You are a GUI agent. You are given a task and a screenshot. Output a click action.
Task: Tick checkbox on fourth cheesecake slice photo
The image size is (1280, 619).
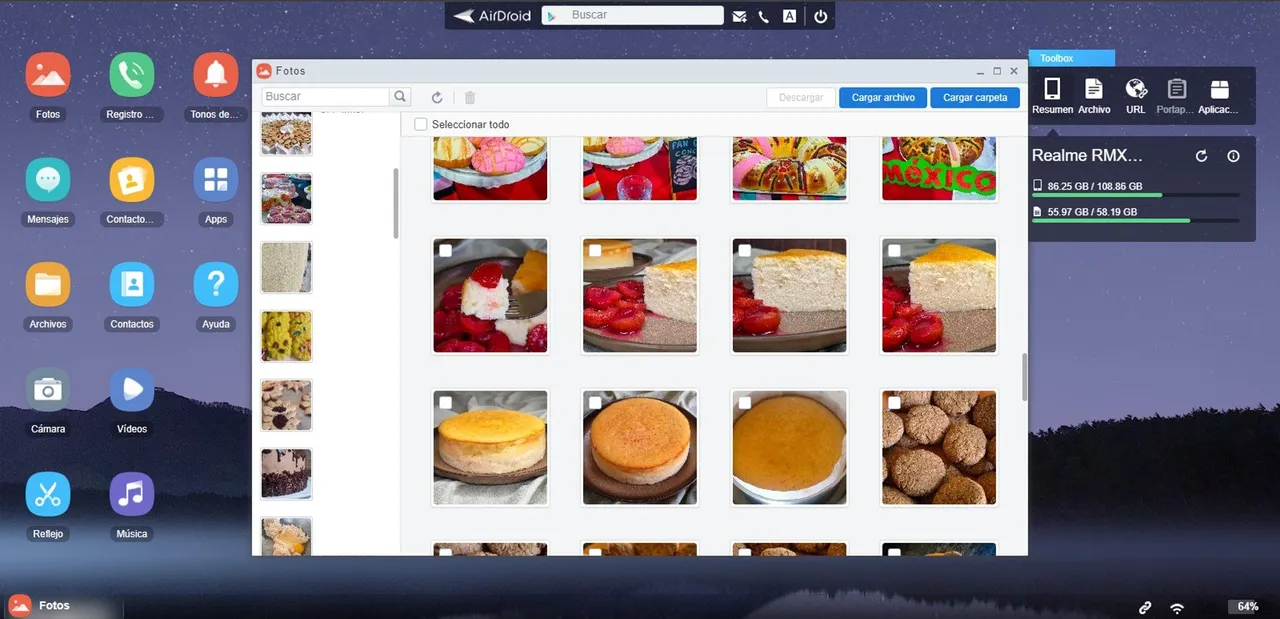pyautogui.click(x=894, y=250)
